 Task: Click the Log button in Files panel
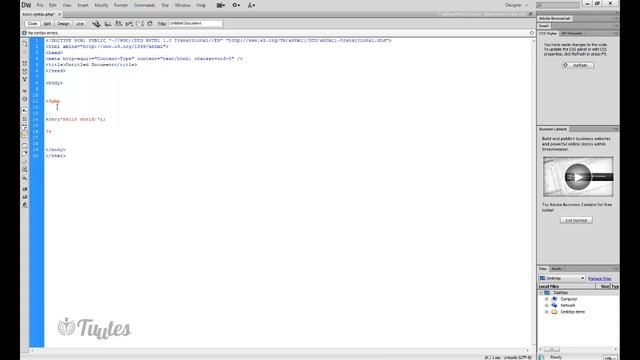pos(610,358)
